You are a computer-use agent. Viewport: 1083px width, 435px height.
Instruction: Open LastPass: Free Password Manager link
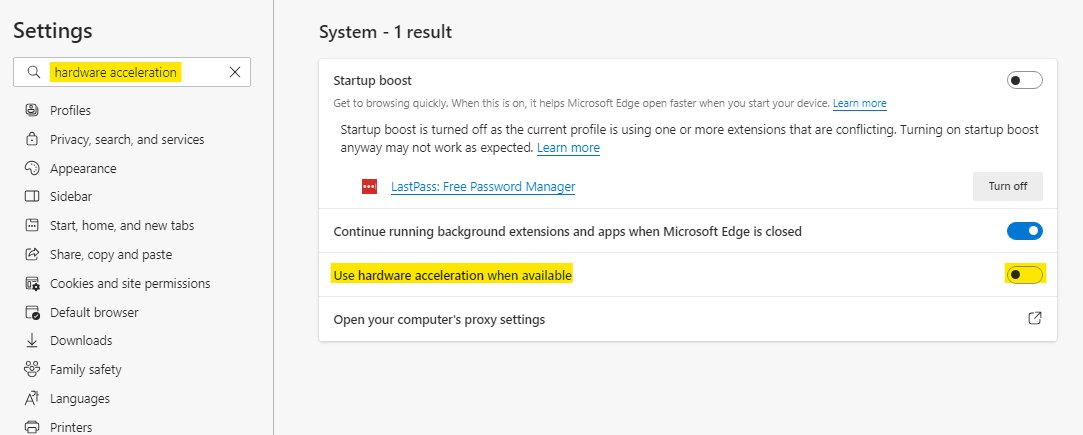(483, 186)
